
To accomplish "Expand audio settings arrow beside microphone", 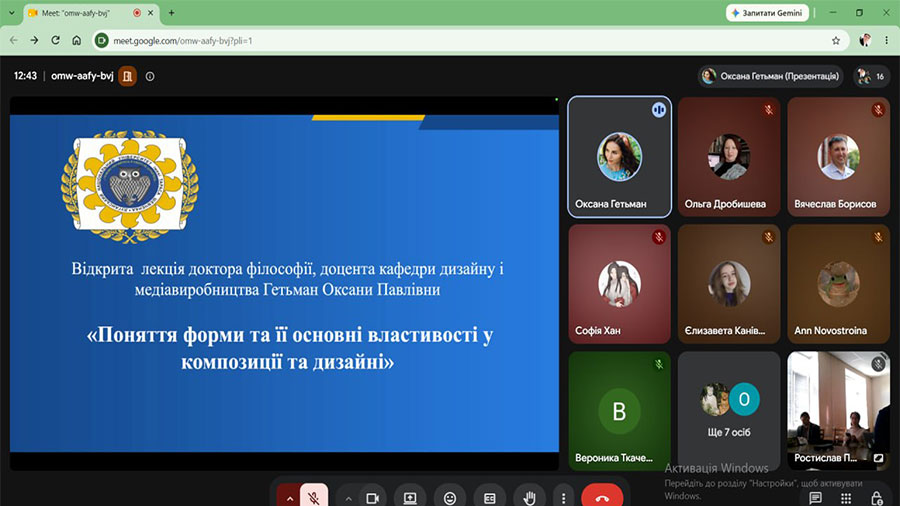I will pos(289,498).
